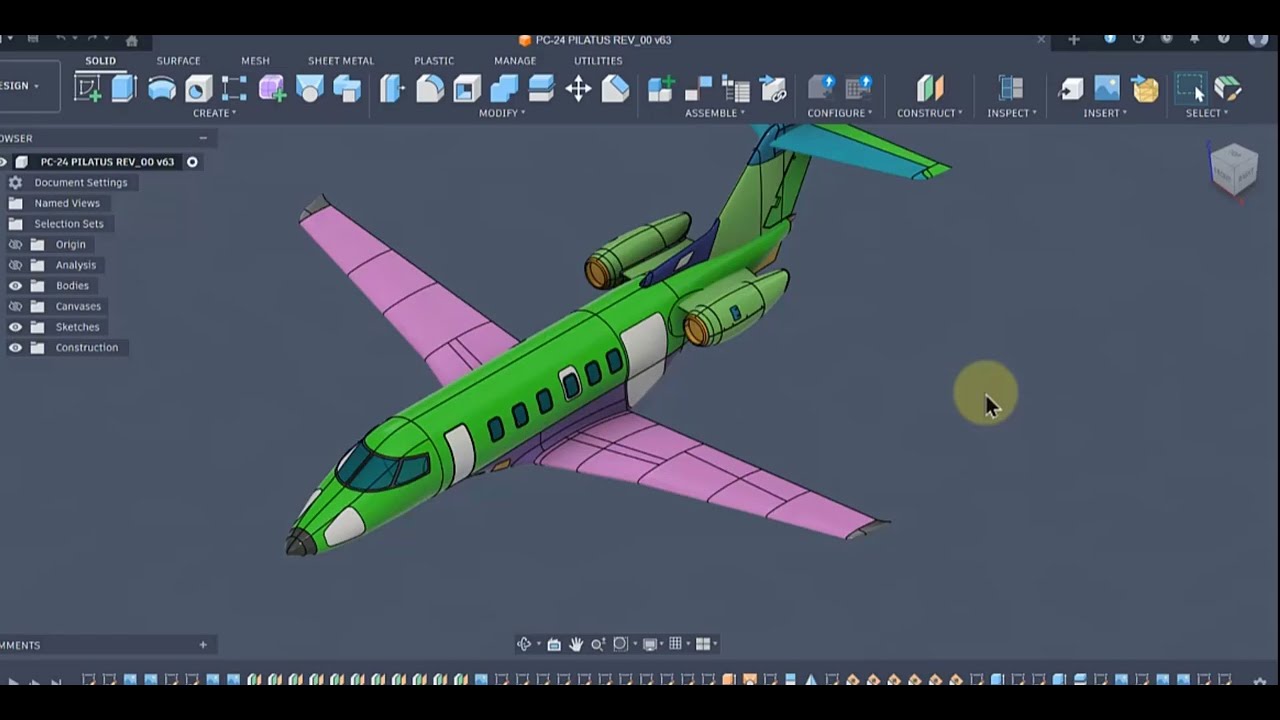Expand Comments panel with plus button
This screenshot has width=1280, height=720.
(203, 645)
